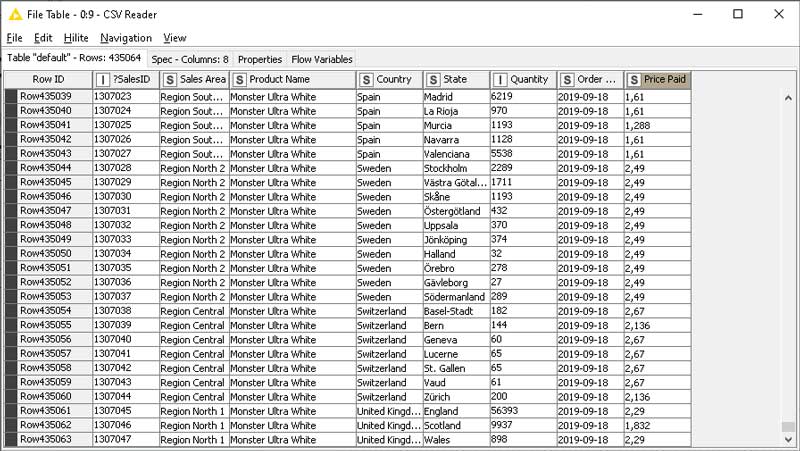Click the vertical scrollbar down arrow
The height and width of the screenshot is (451, 800).
788,439
